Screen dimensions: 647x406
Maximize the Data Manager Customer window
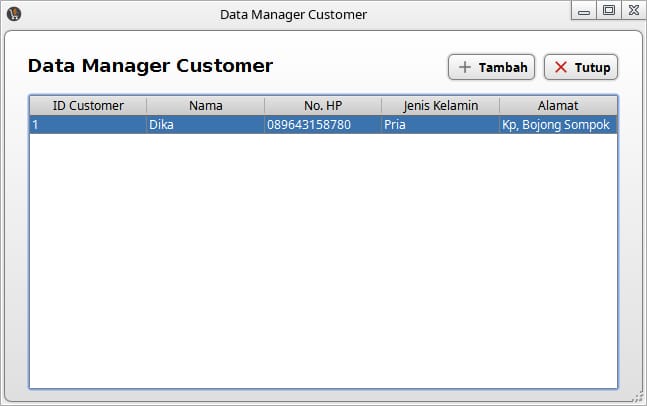(x=609, y=11)
